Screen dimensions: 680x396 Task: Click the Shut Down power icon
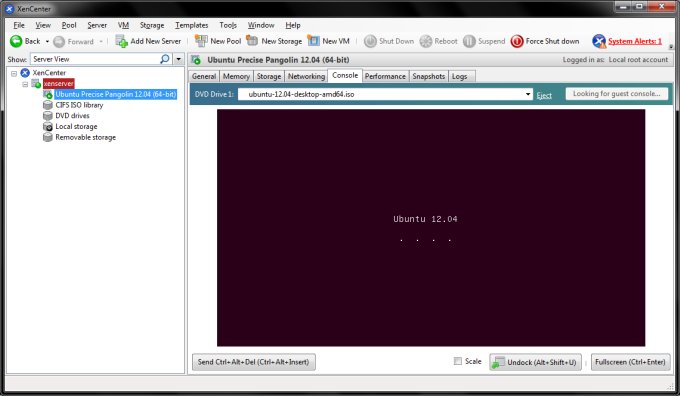pyautogui.click(x=370, y=41)
